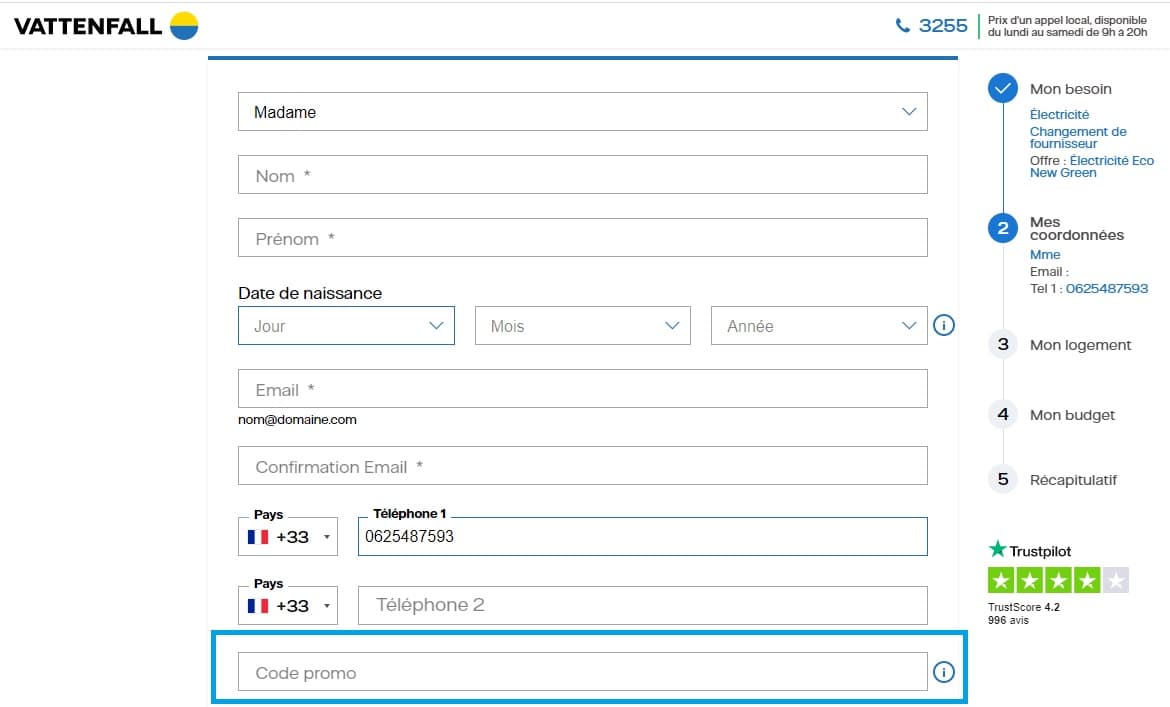Open the info tooltip beside Code promo
The image size is (1170, 707).
coord(944,672)
